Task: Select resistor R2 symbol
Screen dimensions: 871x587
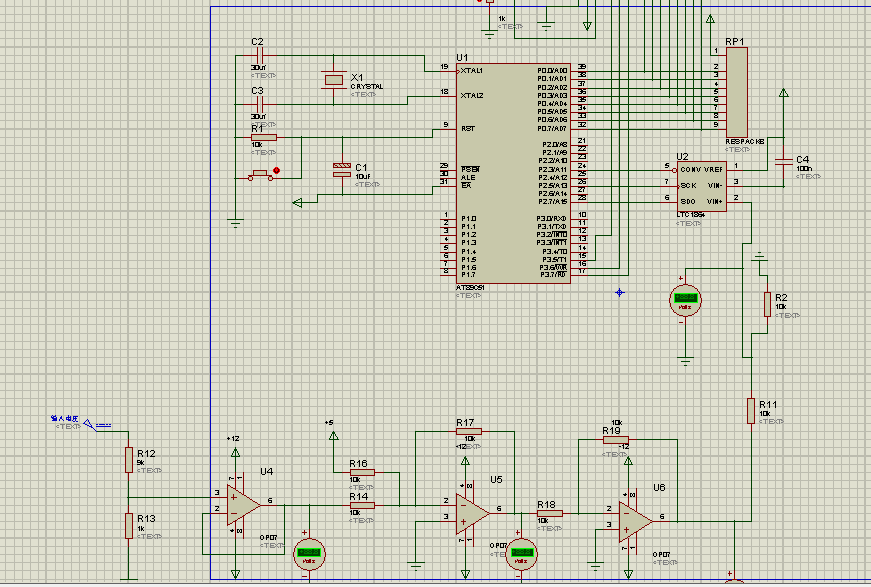Action: pos(767,304)
